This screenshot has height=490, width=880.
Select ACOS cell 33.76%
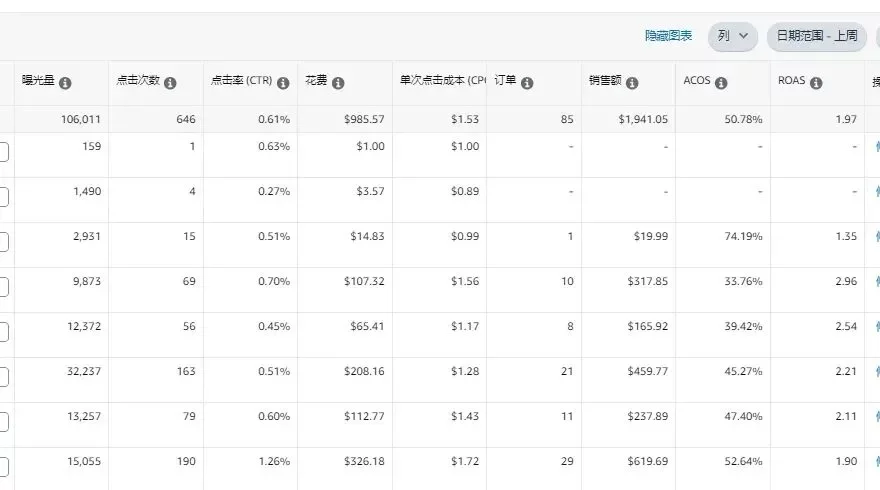tap(743, 281)
